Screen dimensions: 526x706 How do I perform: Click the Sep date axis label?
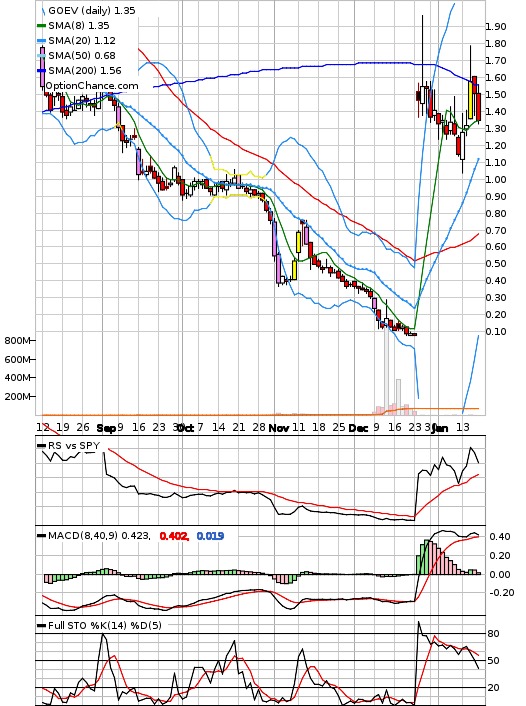tap(106, 428)
